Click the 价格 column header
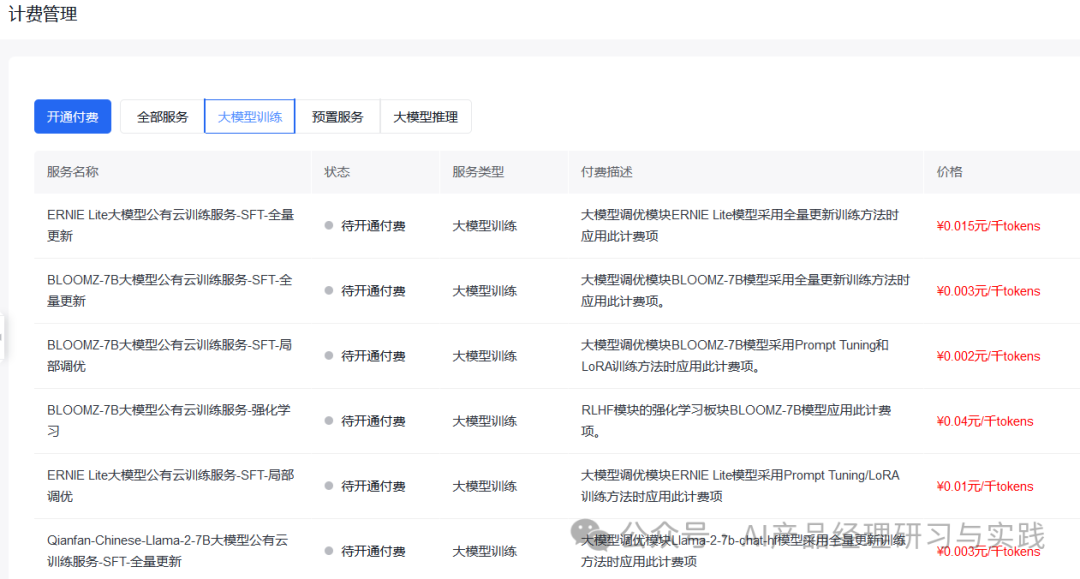1080x579 pixels. tap(949, 172)
